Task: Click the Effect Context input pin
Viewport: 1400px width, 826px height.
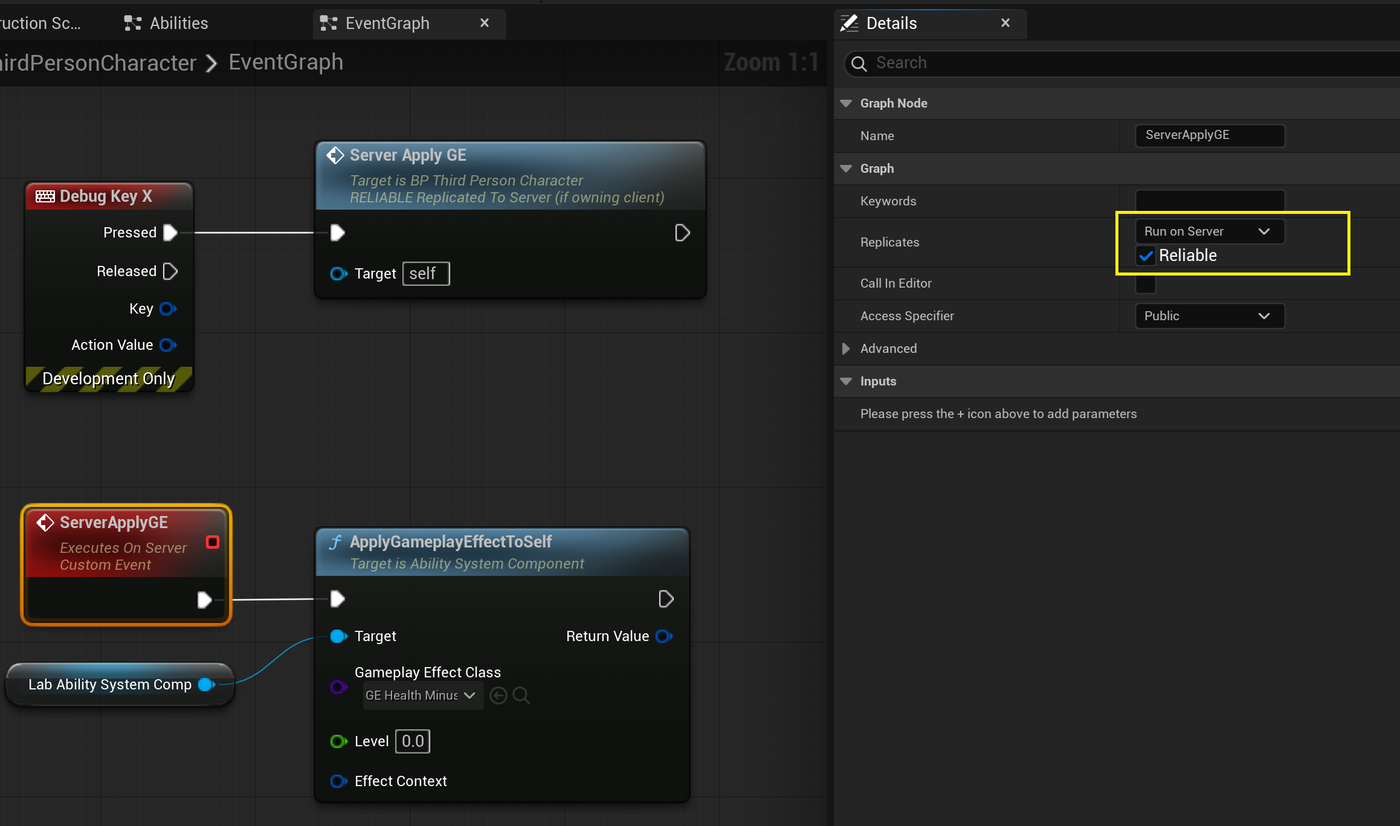Action: 338,781
